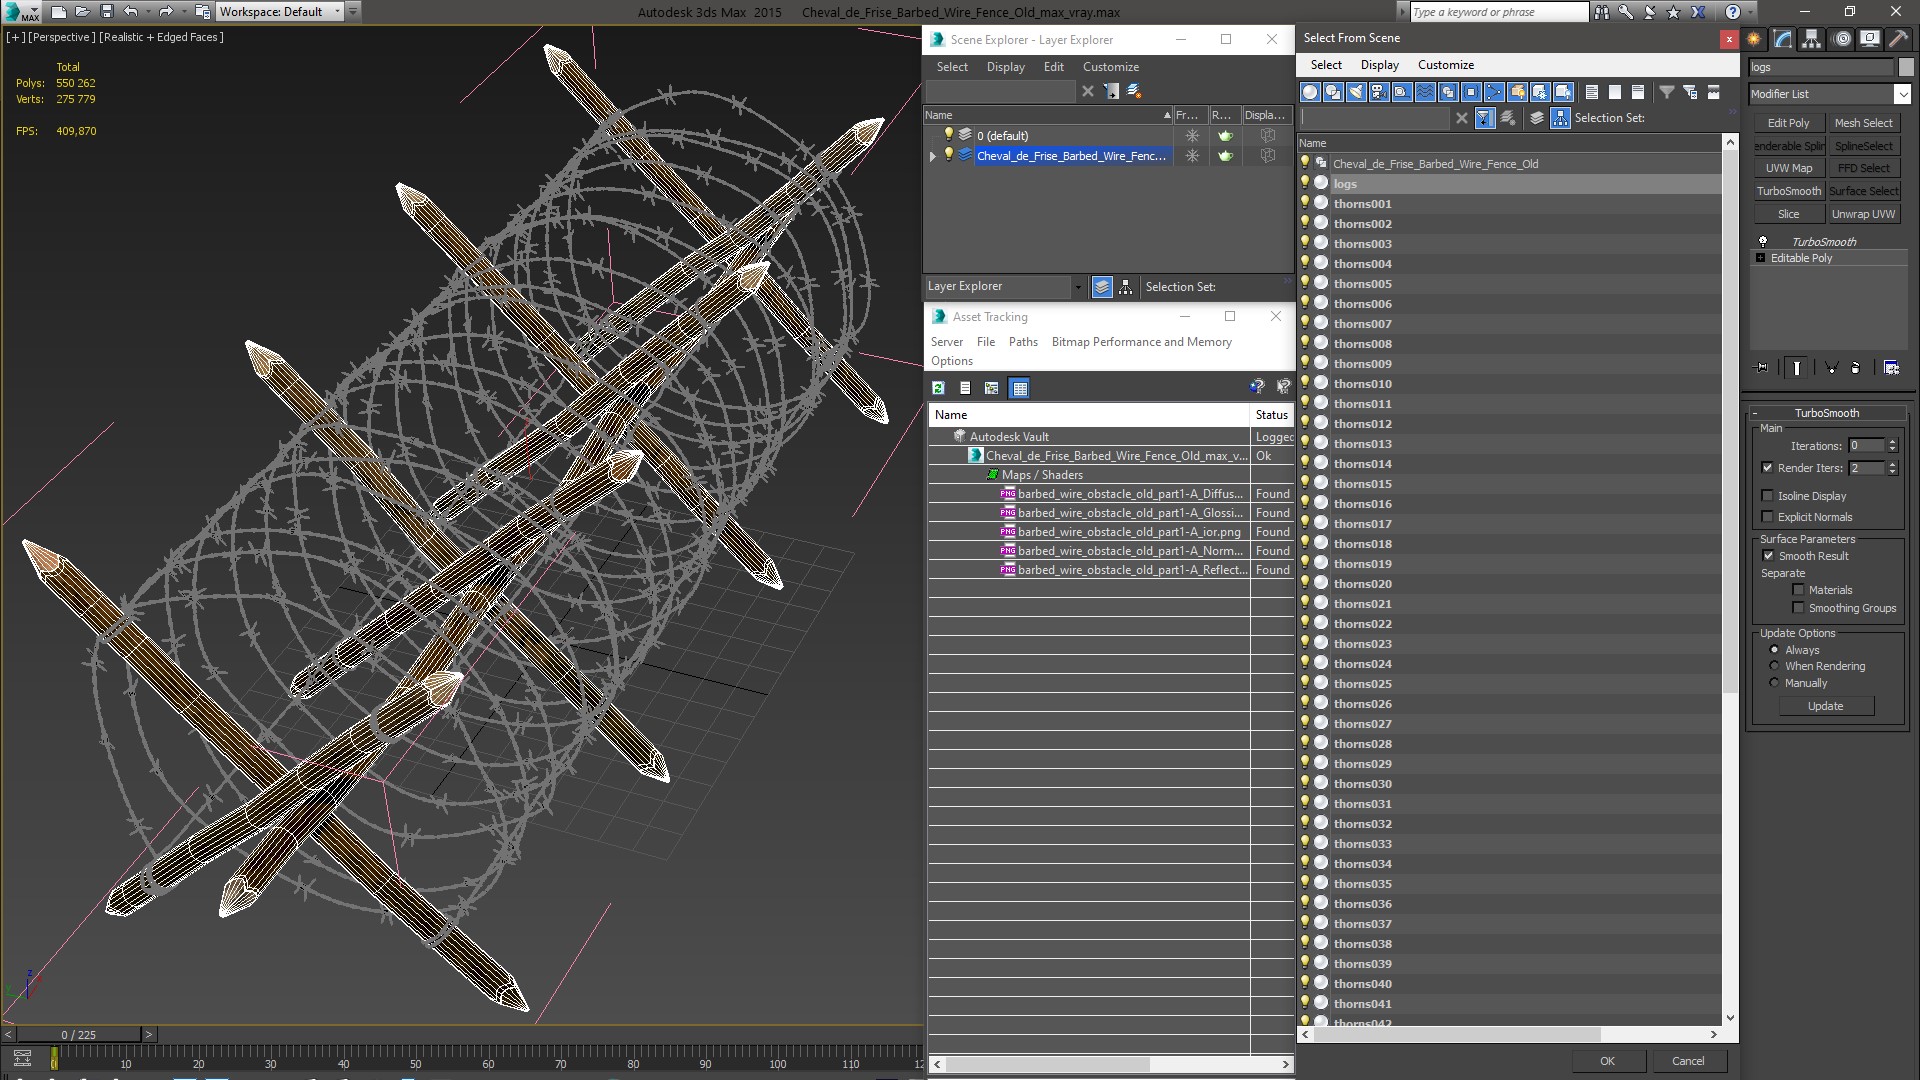Viewport: 1920px width, 1080px height.
Task: Click Select Invert icon in Select From Scene
Action: (x=1637, y=92)
